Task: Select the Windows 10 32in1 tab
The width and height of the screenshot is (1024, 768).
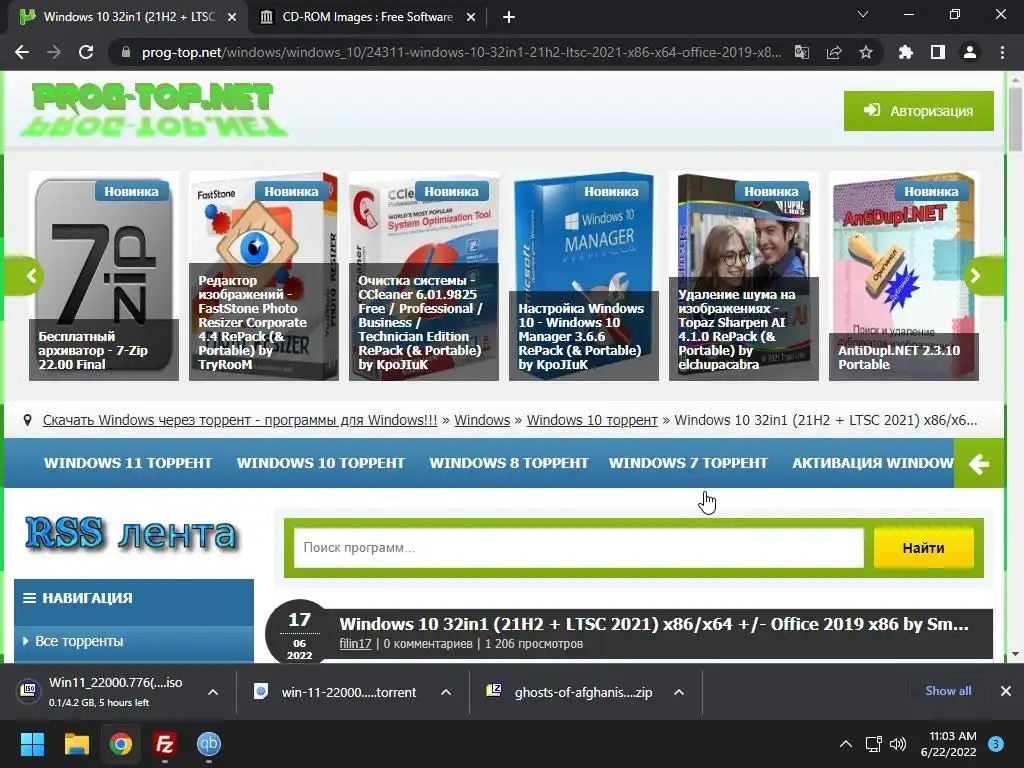Action: (127, 17)
